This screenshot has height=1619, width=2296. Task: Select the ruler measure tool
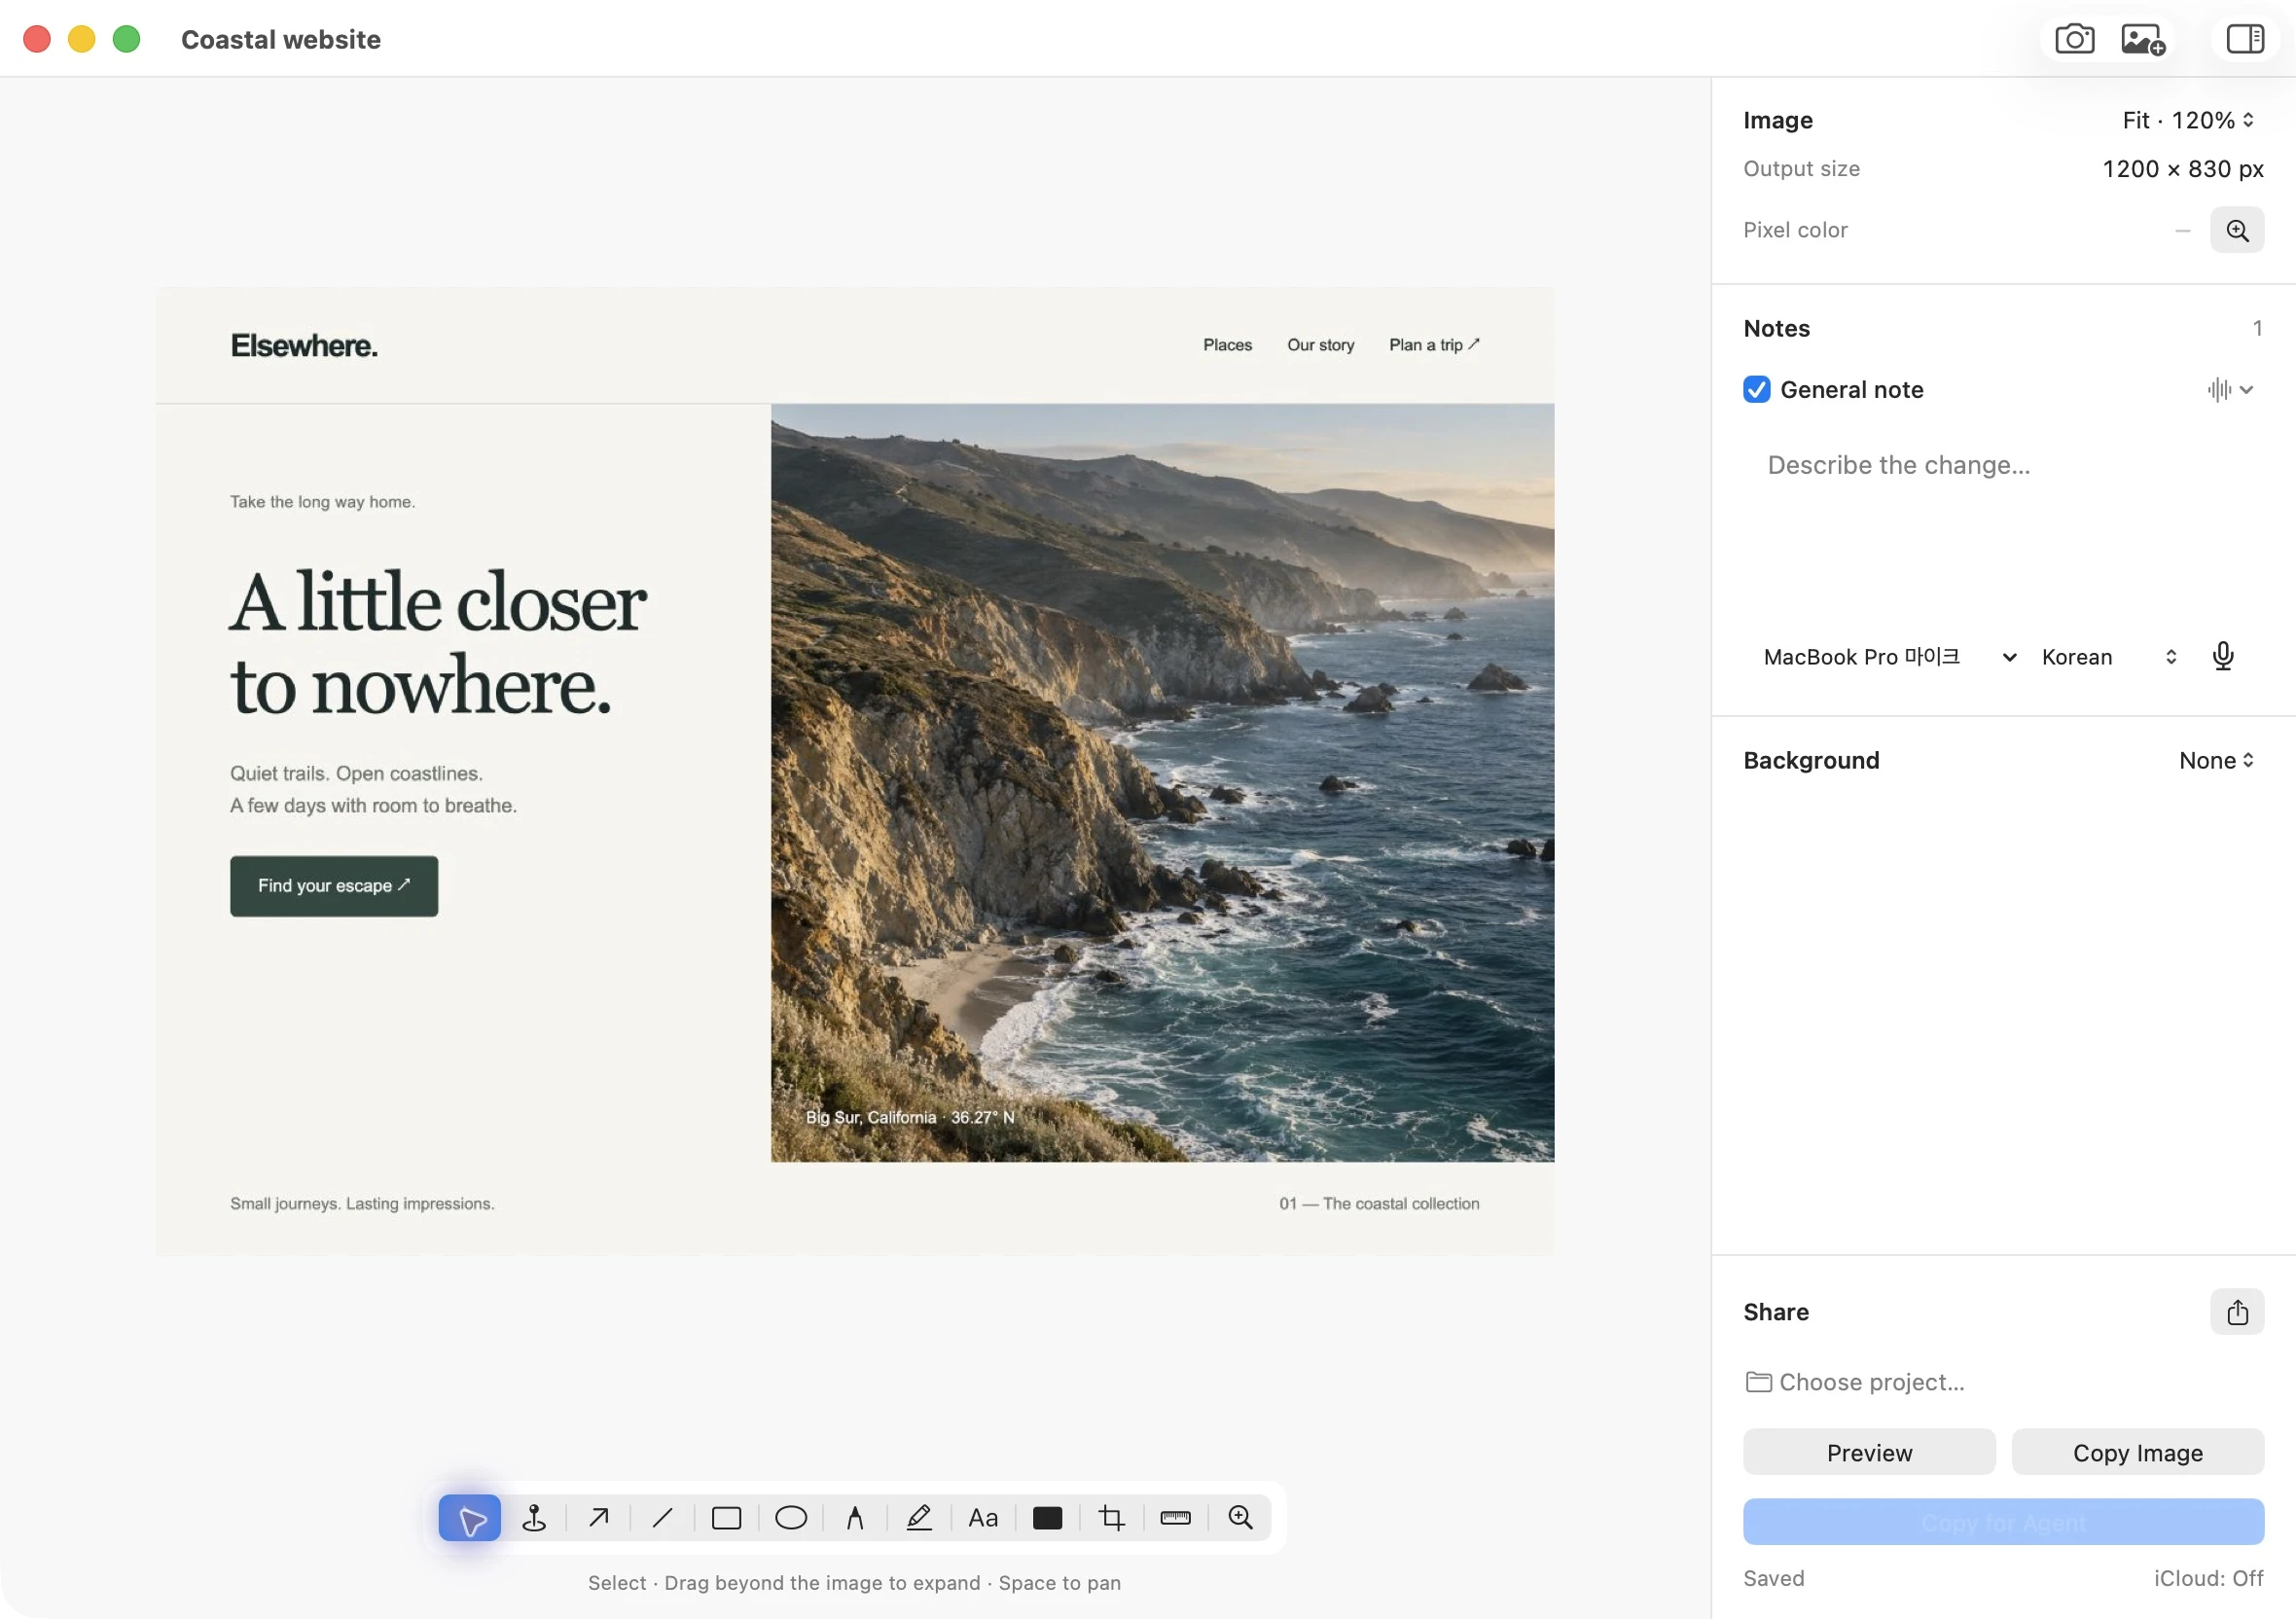pyautogui.click(x=1175, y=1518)
